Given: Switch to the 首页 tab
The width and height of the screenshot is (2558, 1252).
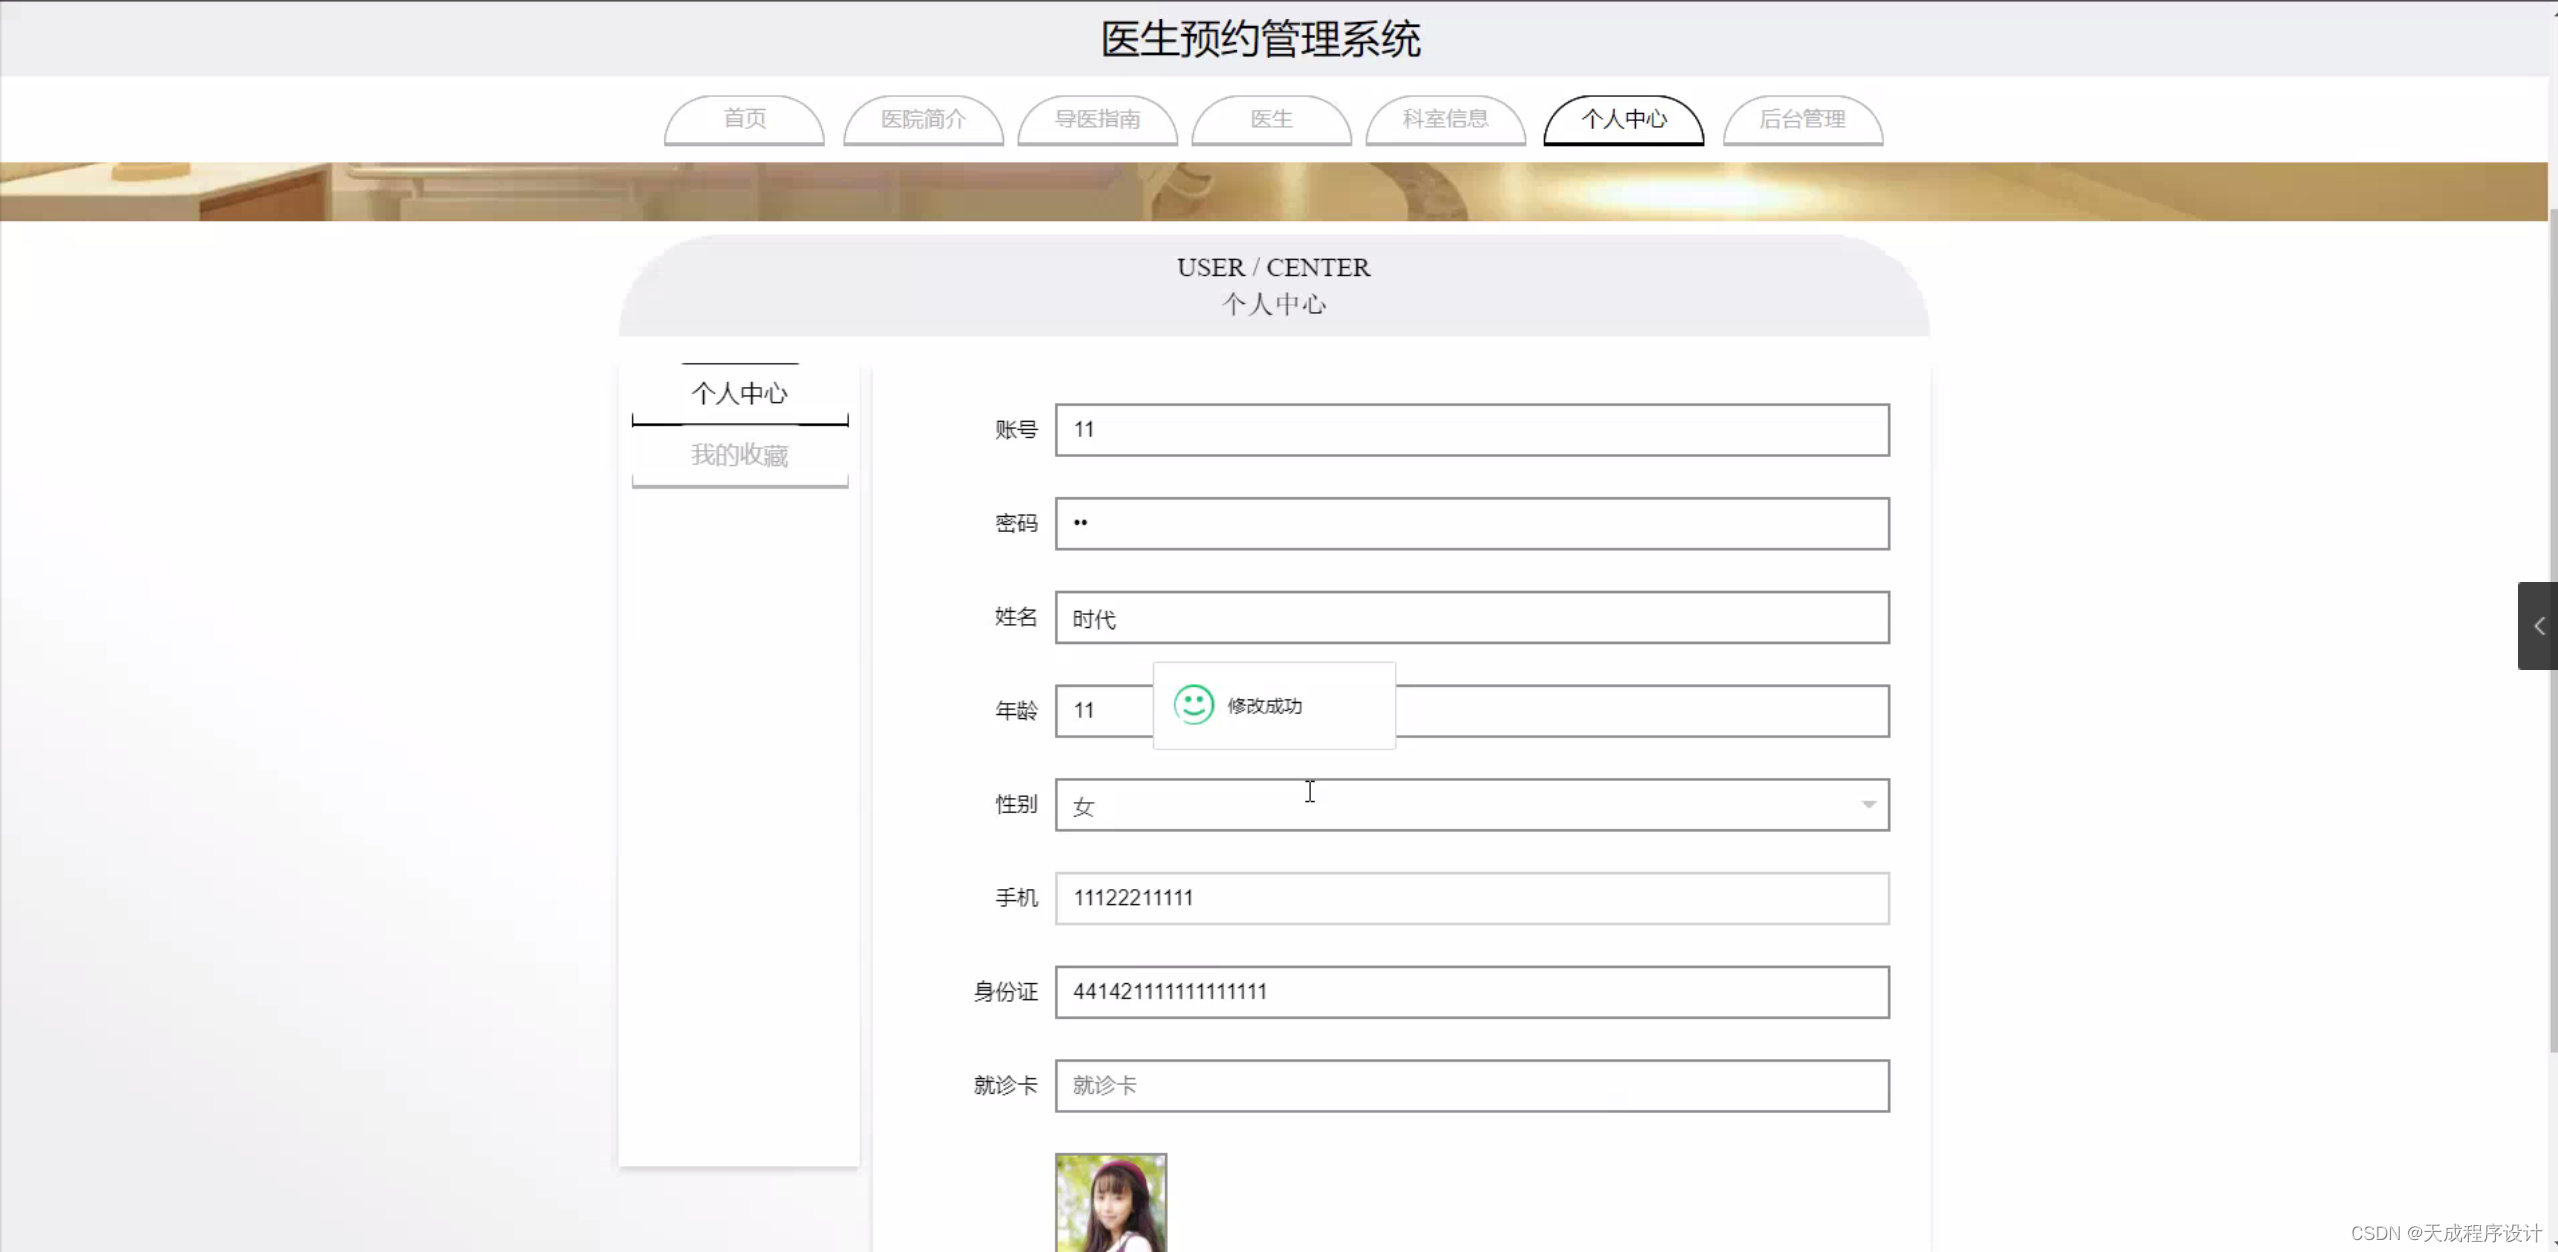Looking at the screenshot, I should [x=744, y=119].
